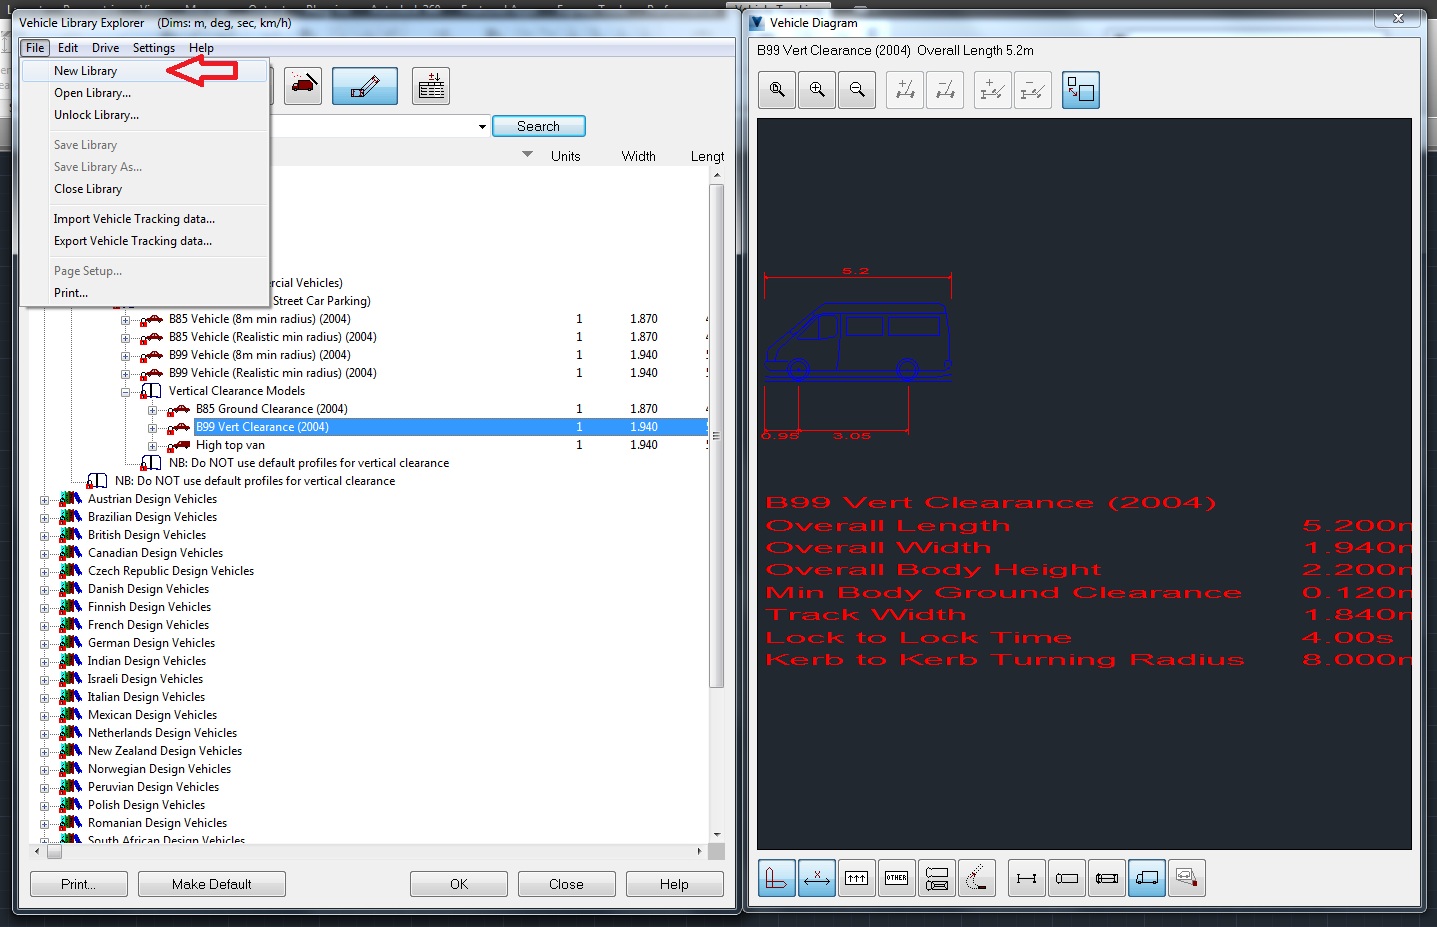Click the OK button
This screenshot has height=927, width=1437.
click(x=459, y=884)
